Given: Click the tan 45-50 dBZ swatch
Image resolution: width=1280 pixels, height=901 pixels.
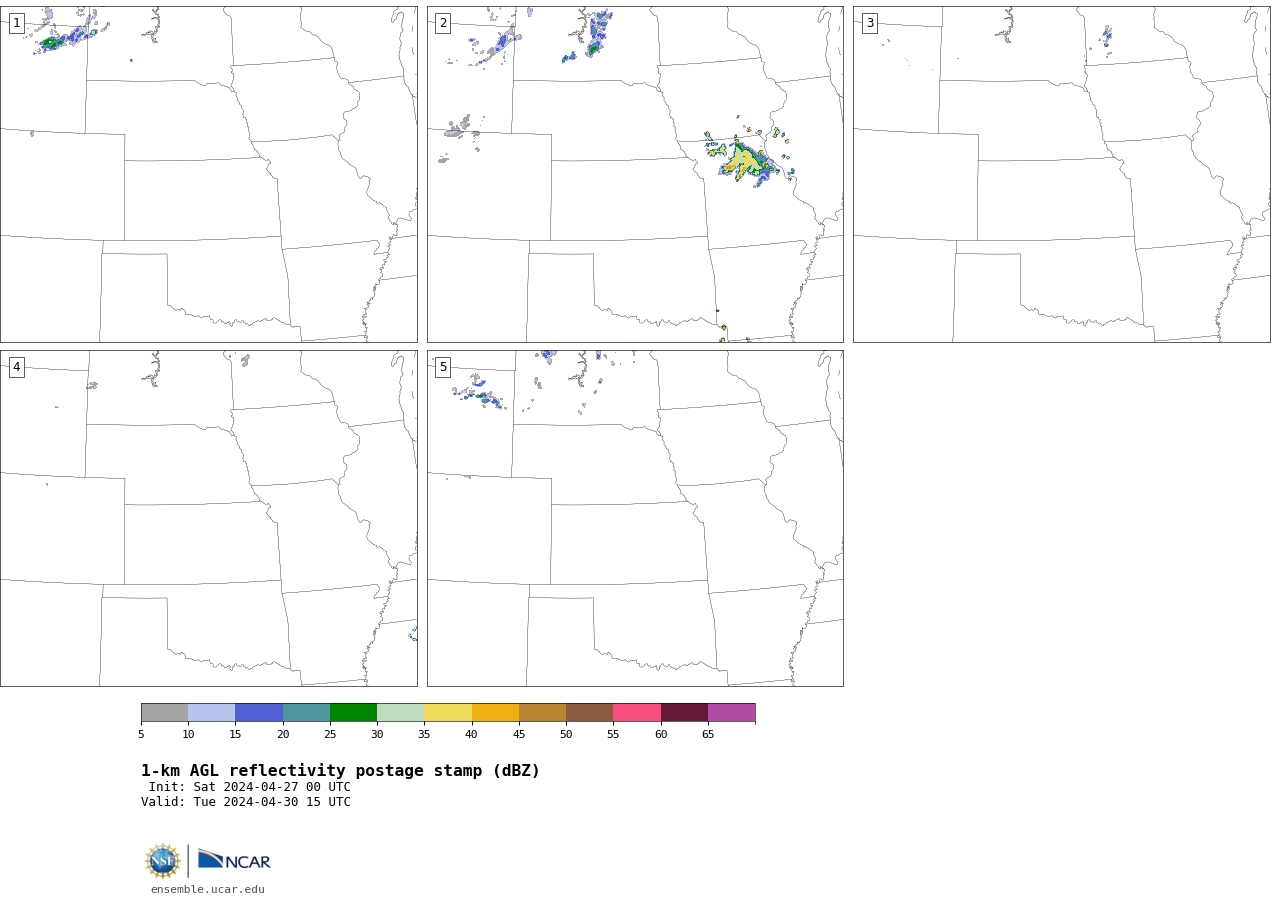Looking at the screenshot, I should click(542, 713).
